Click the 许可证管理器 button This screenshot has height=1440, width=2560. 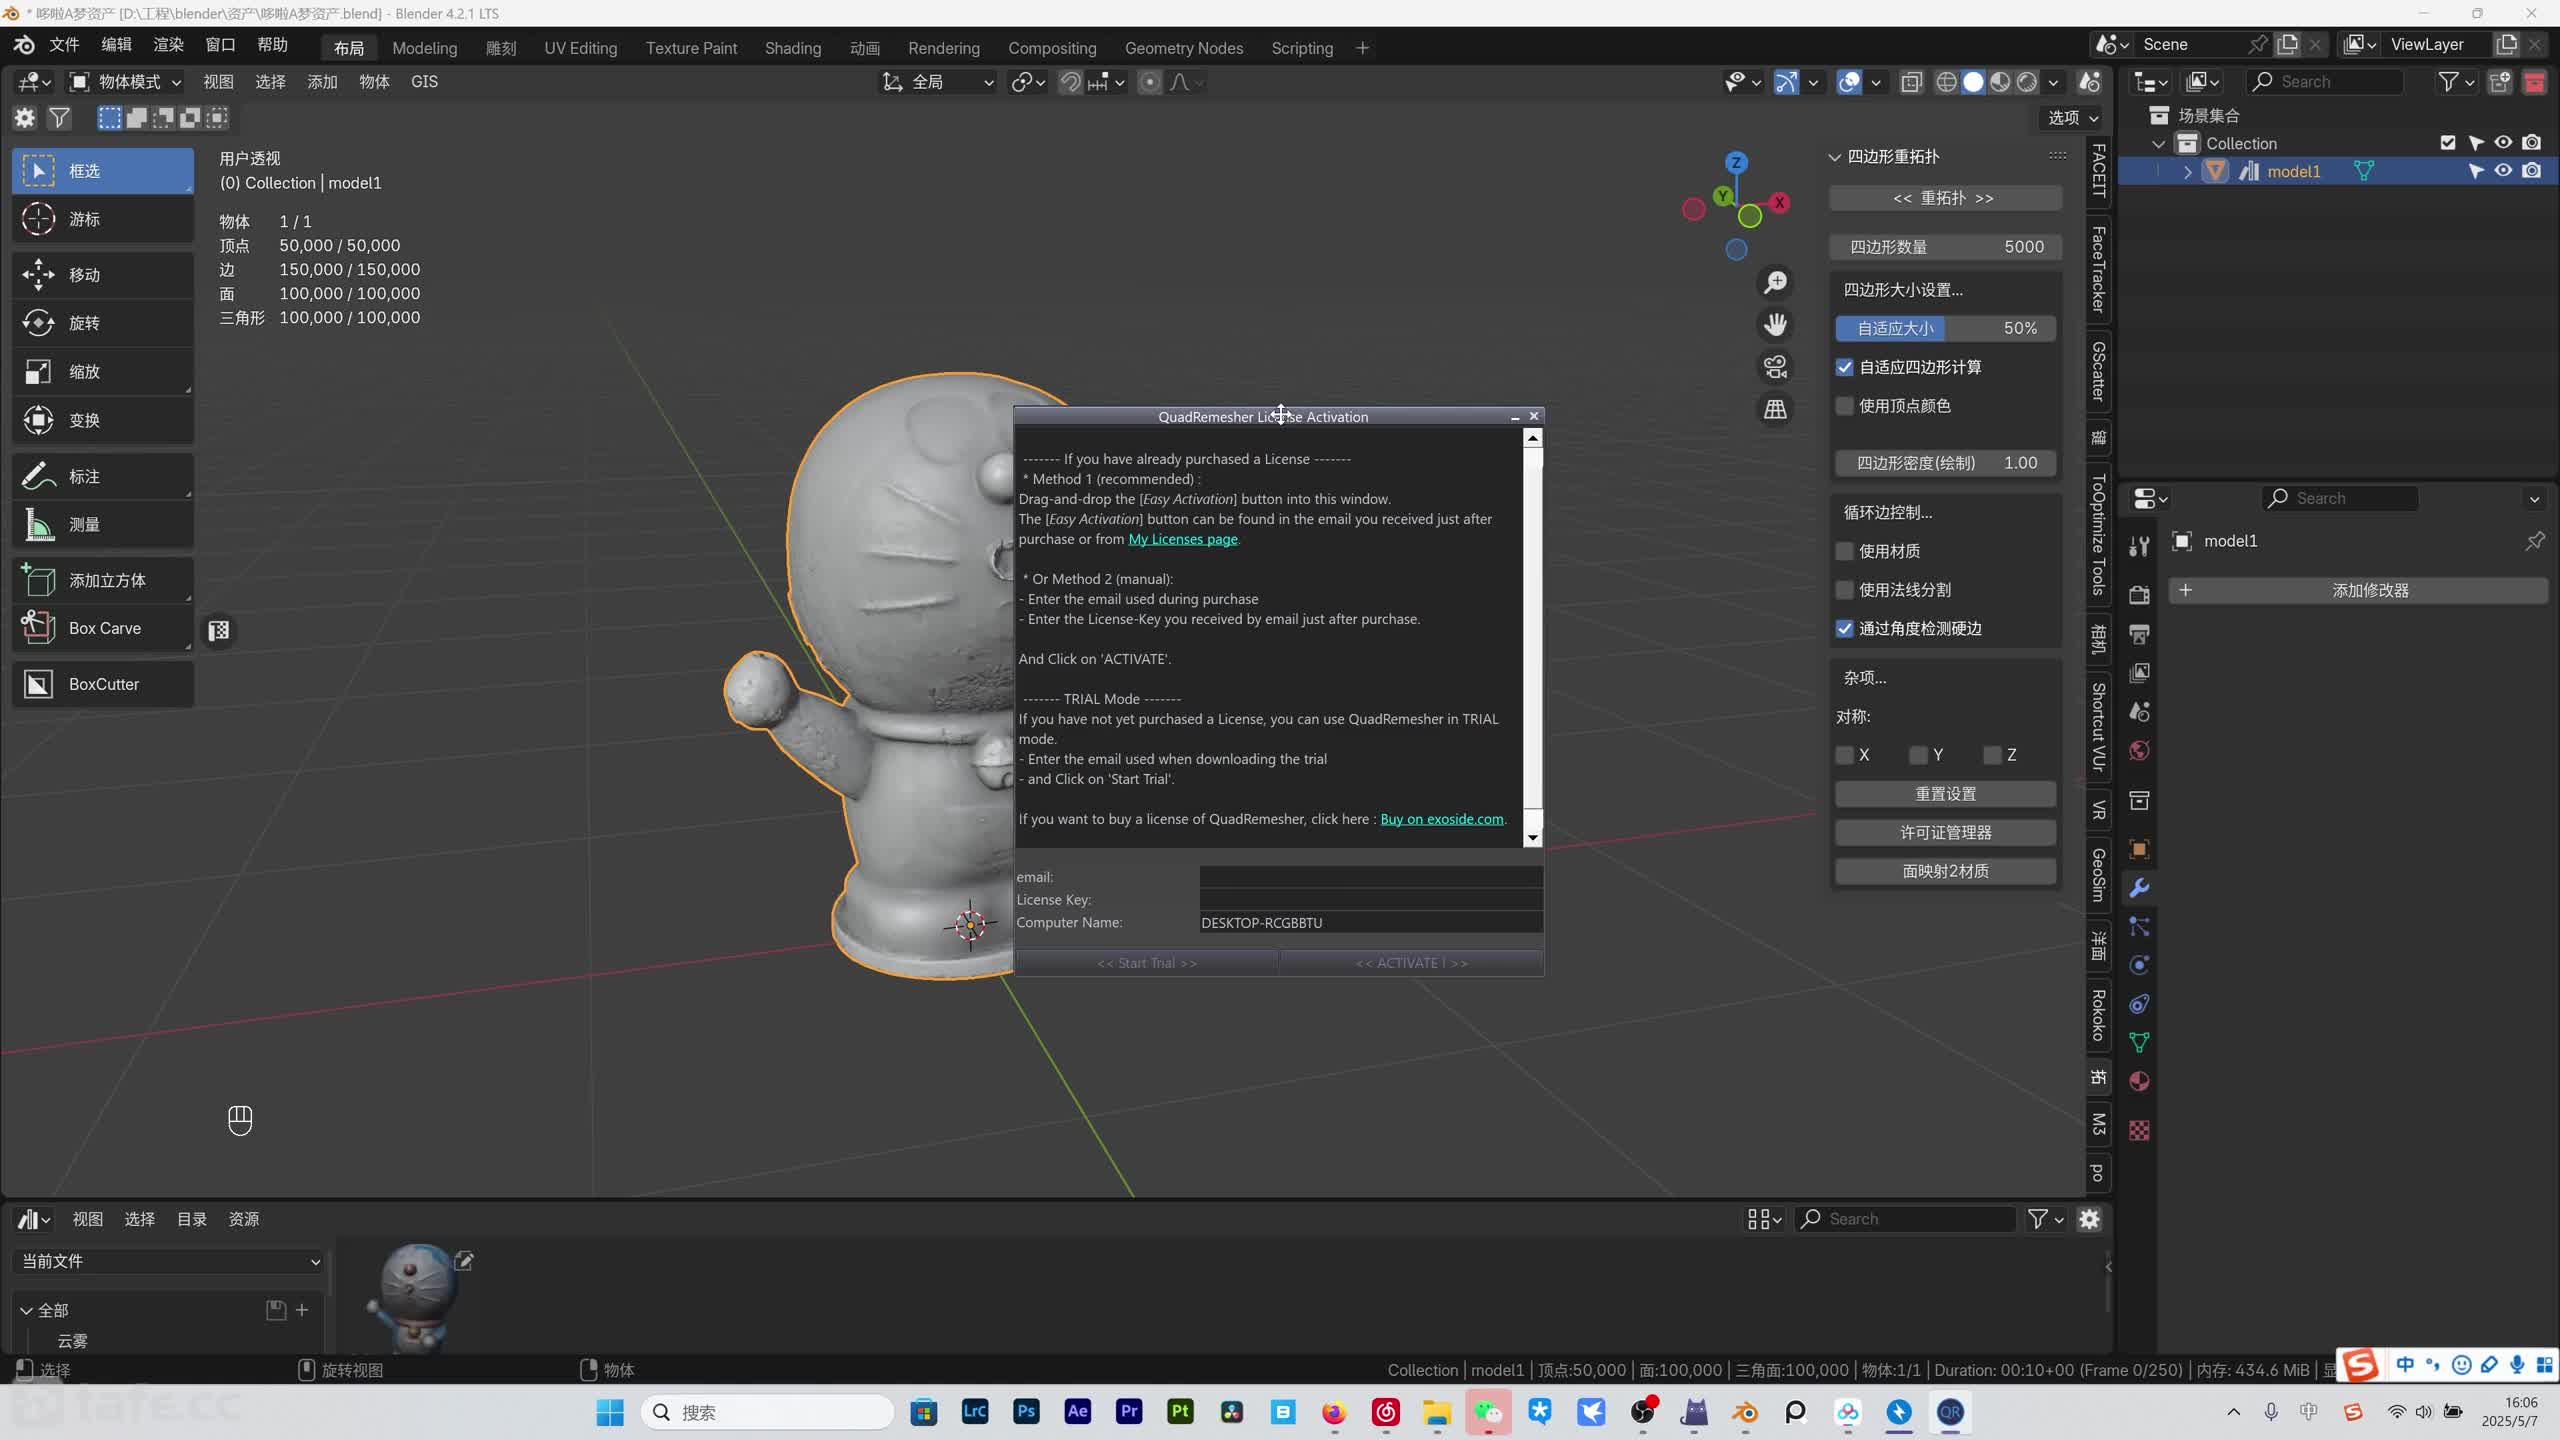(1945, 833)
